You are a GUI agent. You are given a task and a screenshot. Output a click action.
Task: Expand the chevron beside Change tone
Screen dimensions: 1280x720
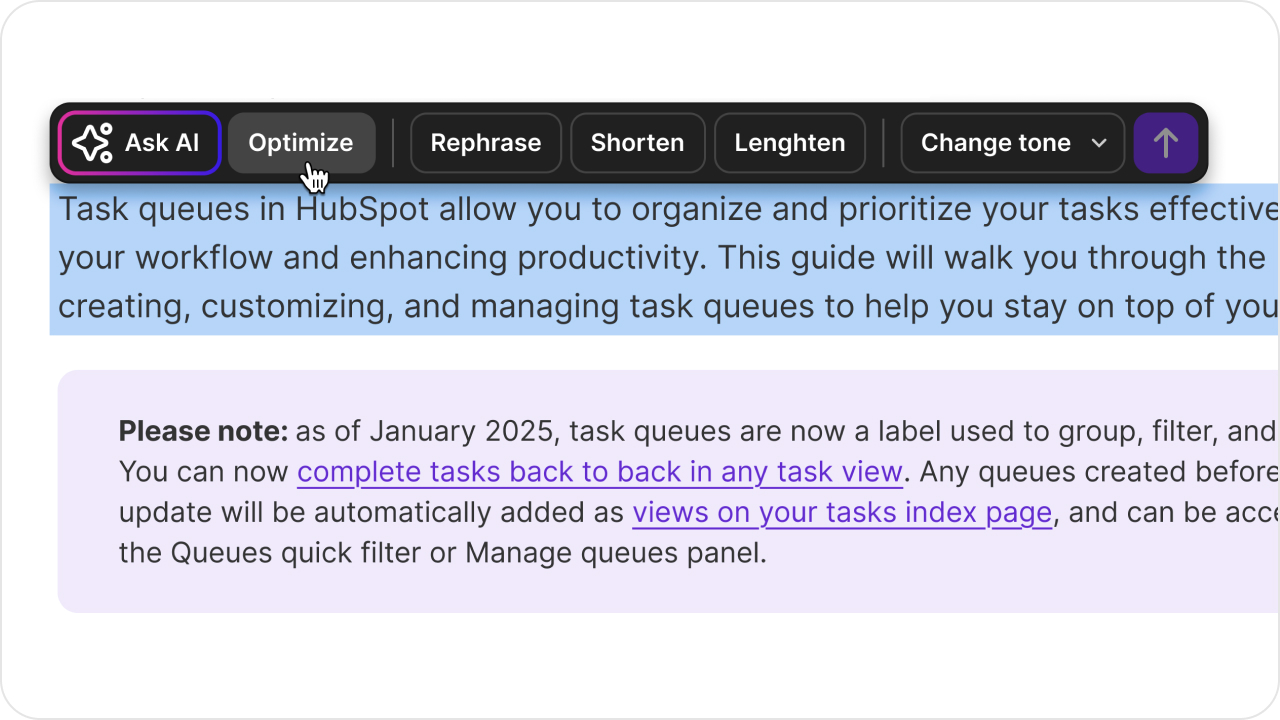tap(1099, 143)
